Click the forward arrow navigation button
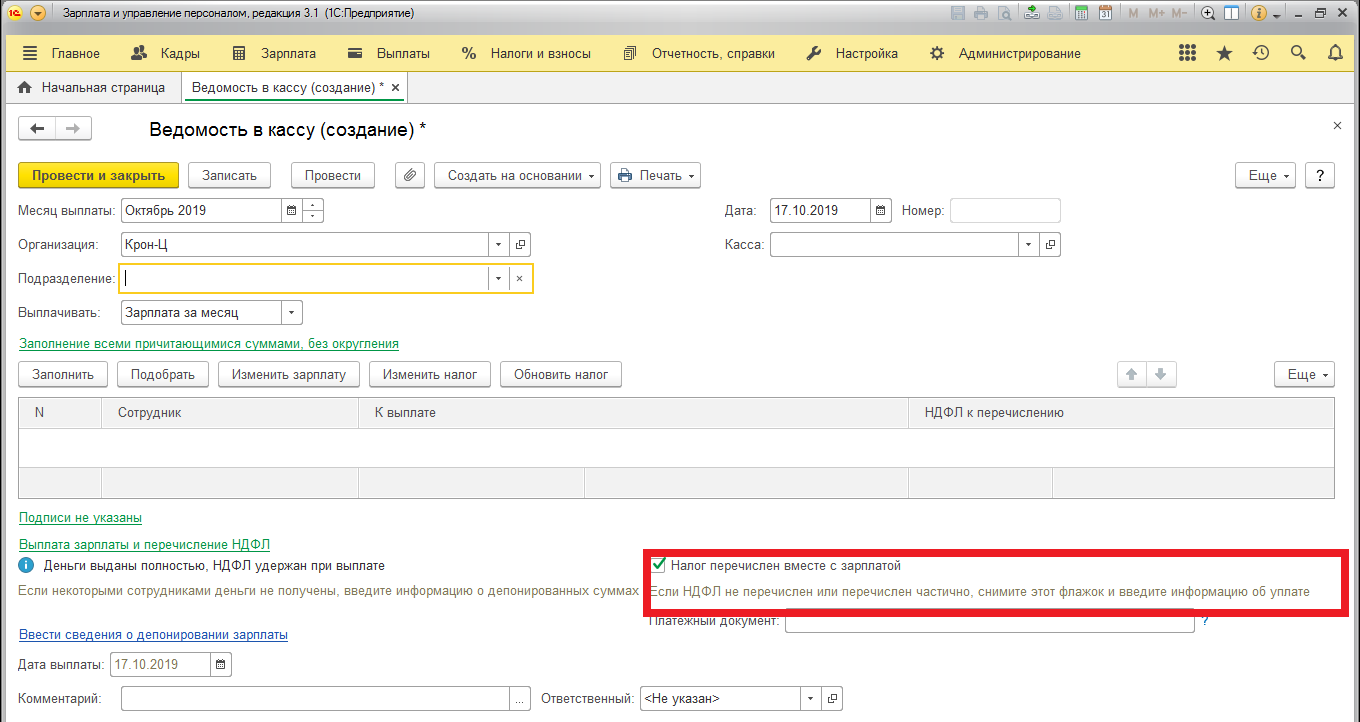The image size is (1360, 722). click(73, 128)
